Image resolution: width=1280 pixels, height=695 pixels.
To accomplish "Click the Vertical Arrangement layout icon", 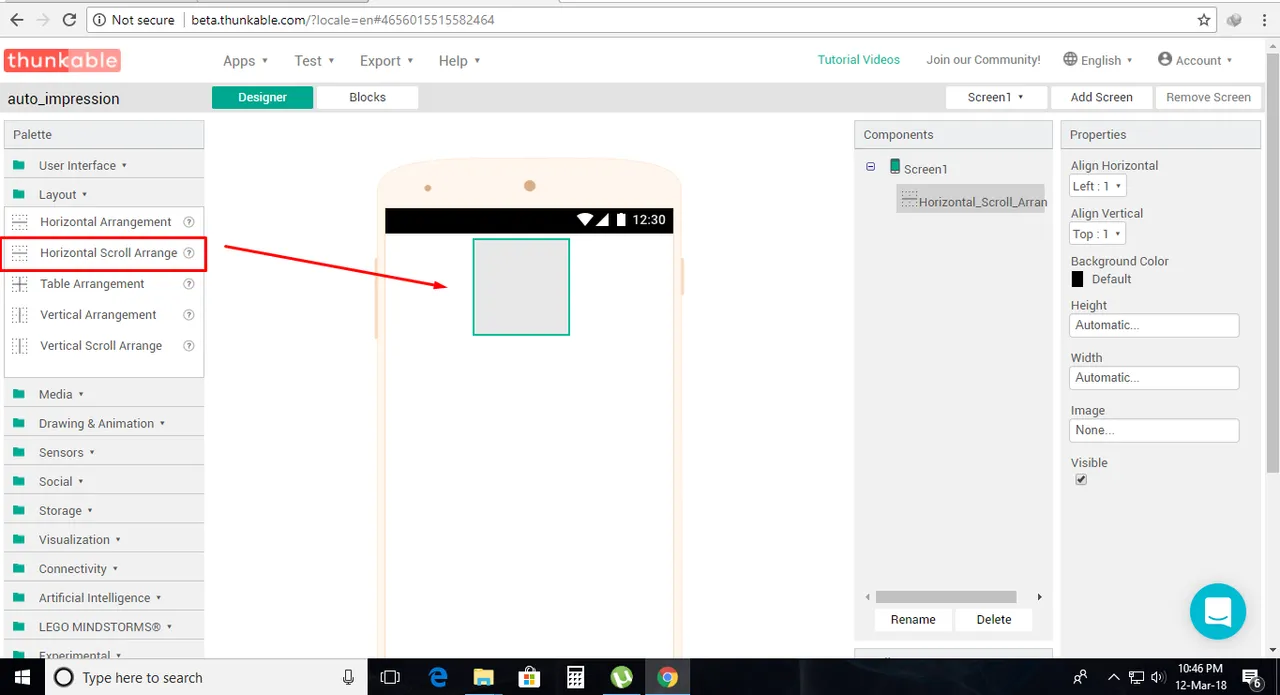I will pos(20,315).
